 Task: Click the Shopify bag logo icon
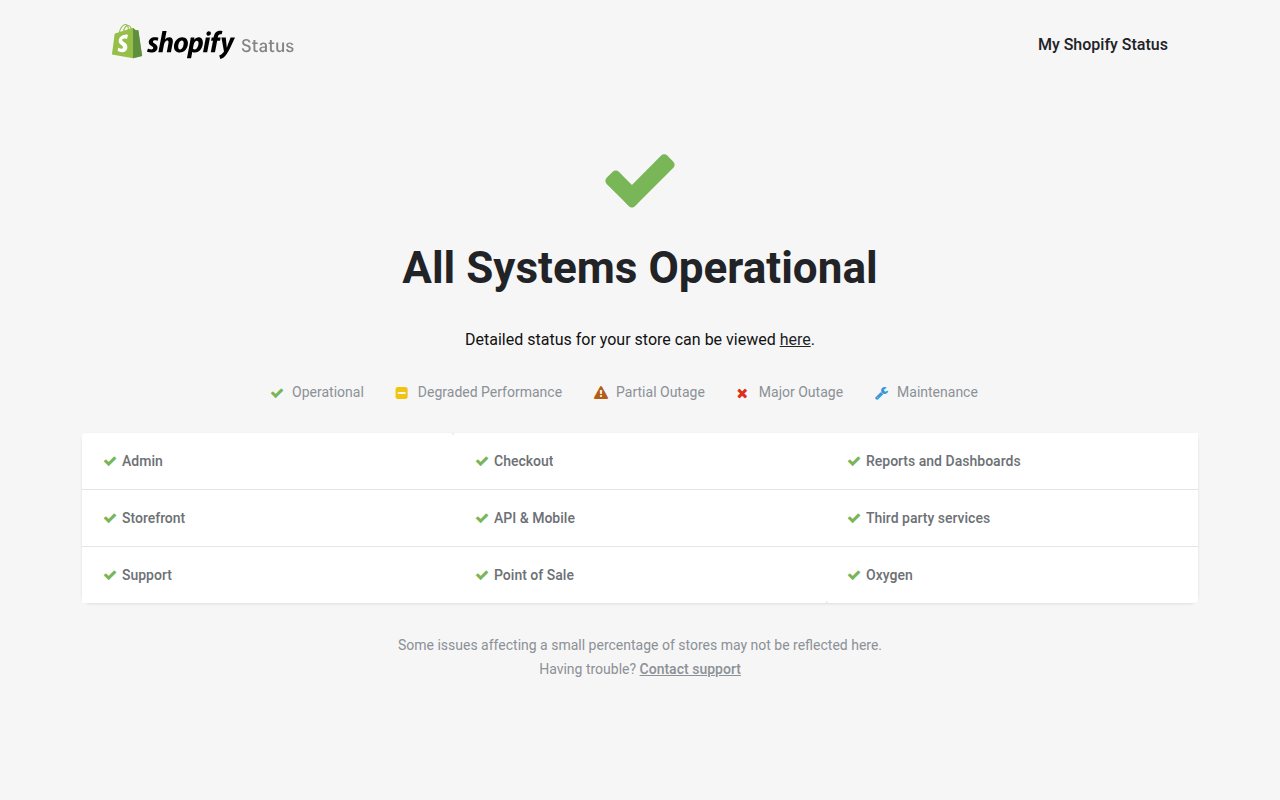click(x=126, y=42)
